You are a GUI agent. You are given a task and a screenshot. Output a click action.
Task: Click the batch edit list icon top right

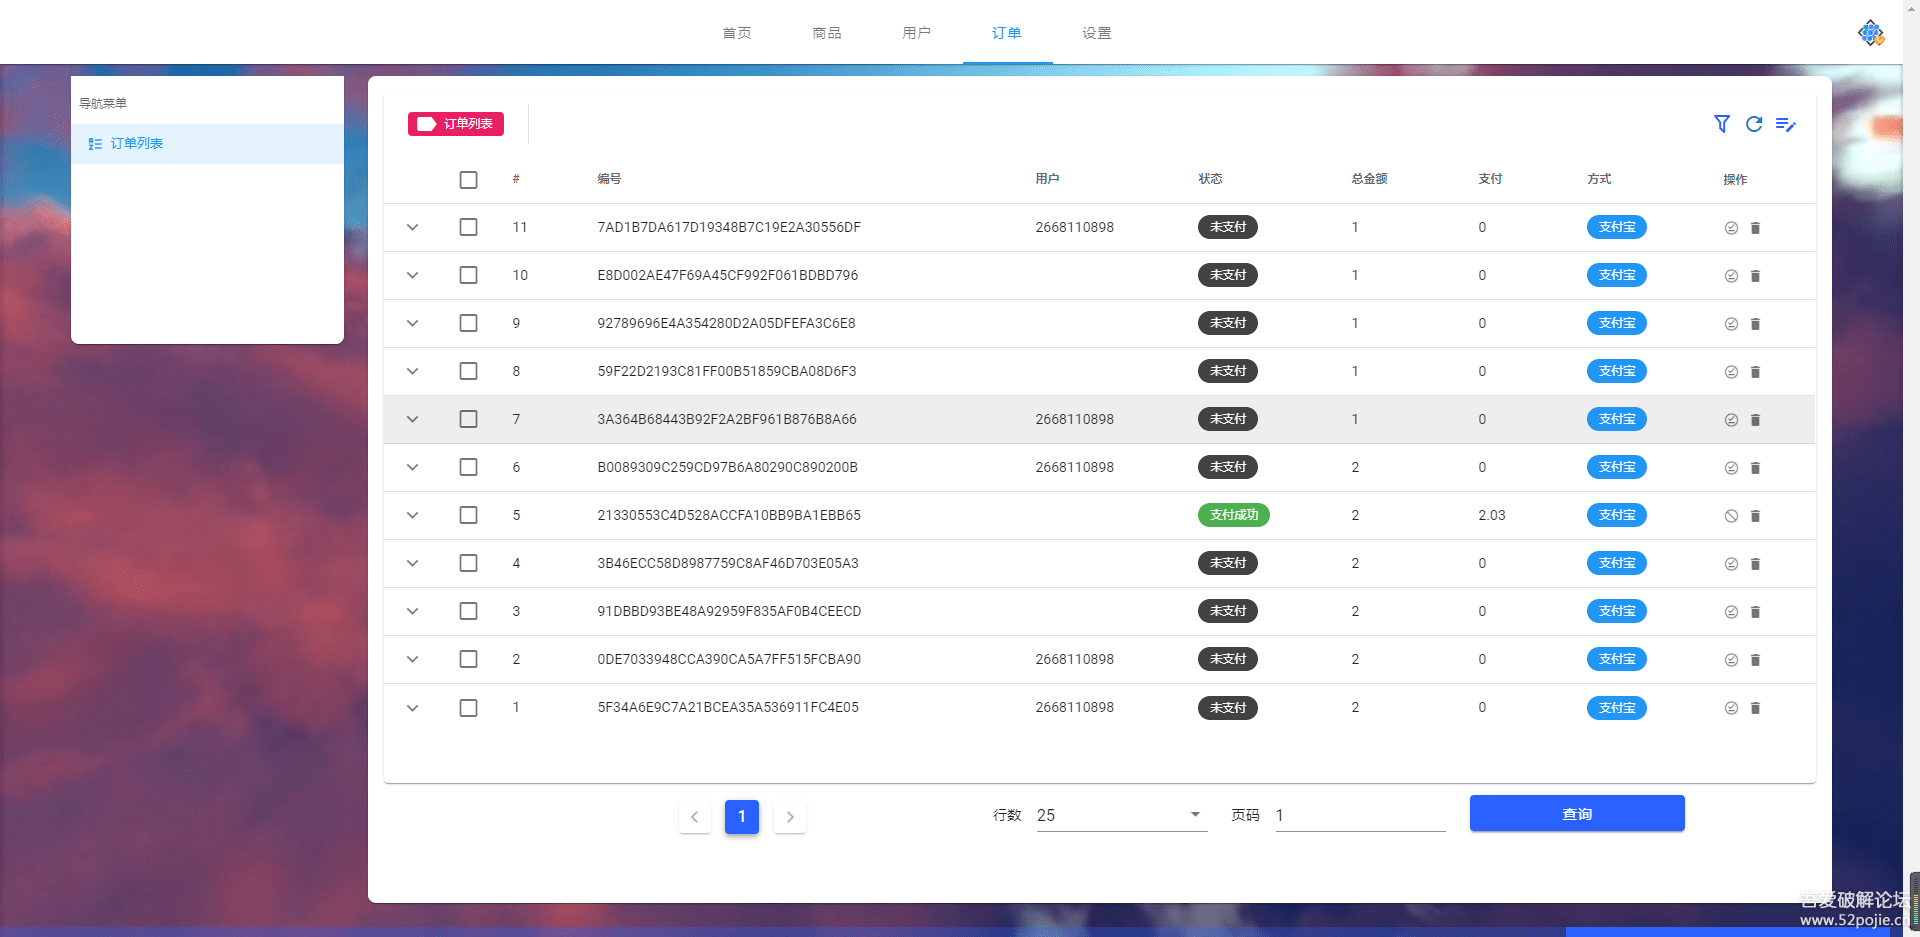1787,124
